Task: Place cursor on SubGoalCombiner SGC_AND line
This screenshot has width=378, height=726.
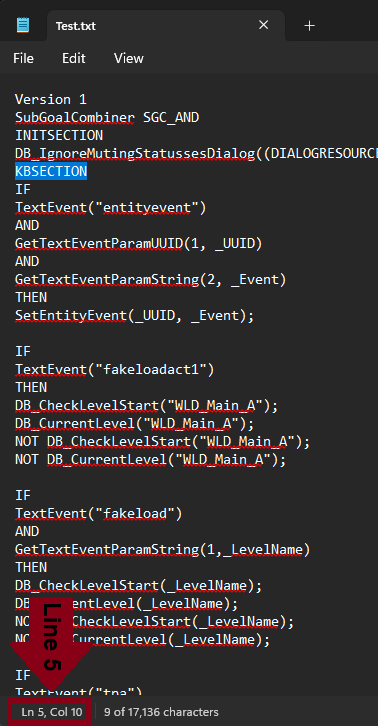Action: [x=107, y=118]
